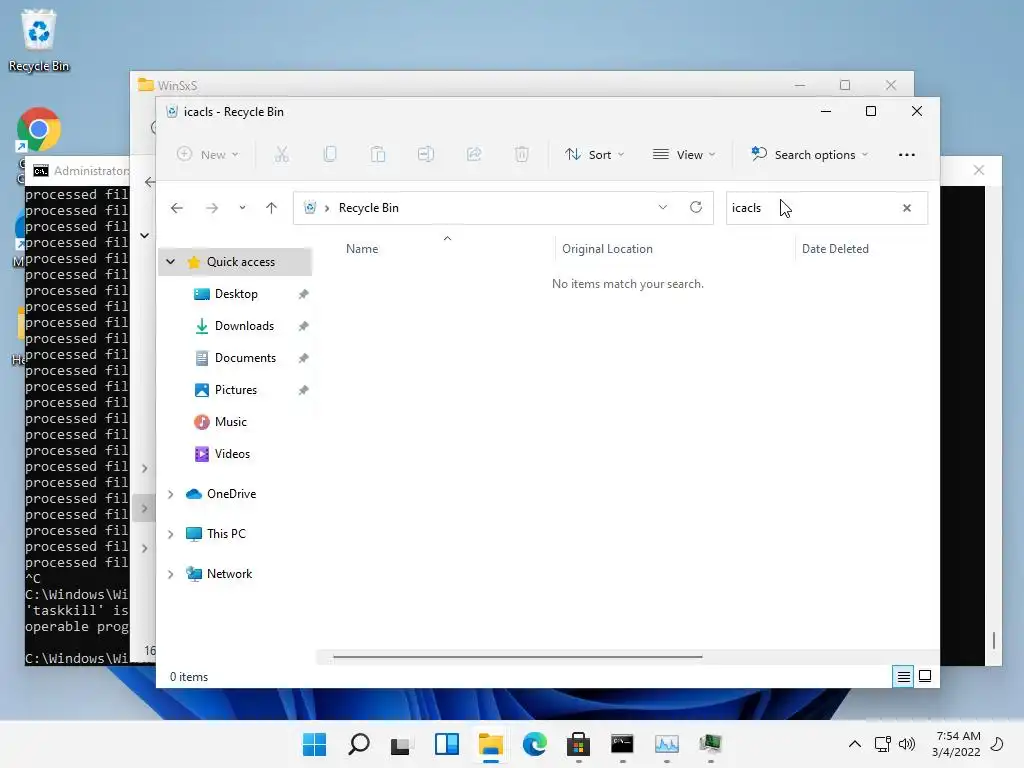
Task: Go back using the Back arrow
Action: [x=177, y=208]
